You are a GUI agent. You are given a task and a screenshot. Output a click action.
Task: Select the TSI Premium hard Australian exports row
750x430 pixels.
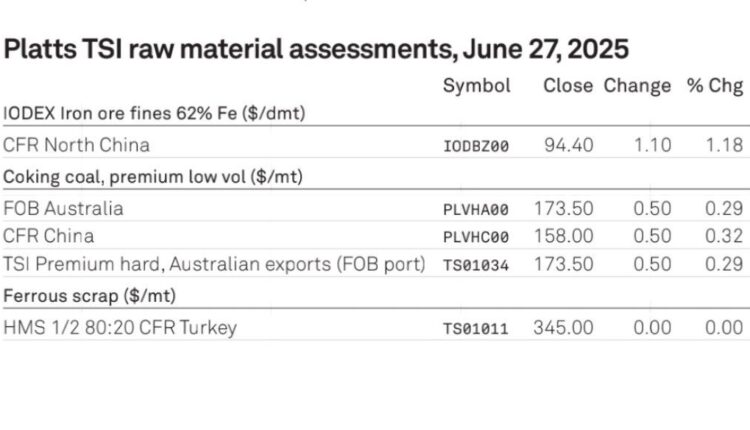[x=373, y=264]
